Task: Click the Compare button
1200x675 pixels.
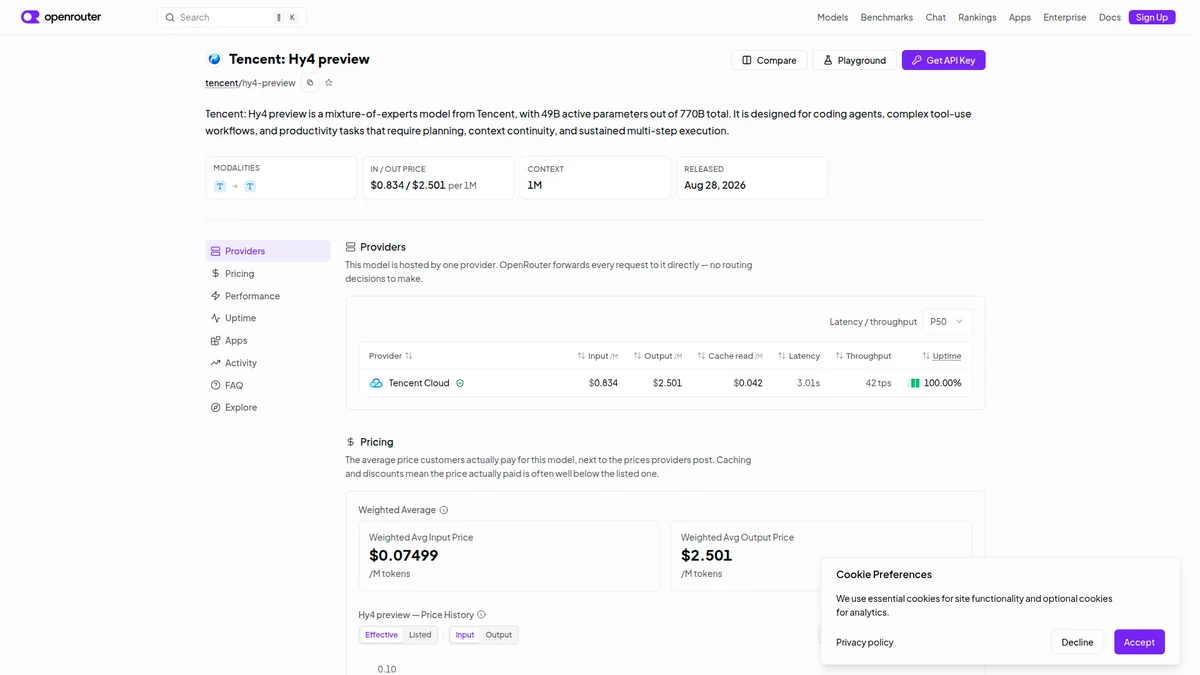Action: (x=769, y=60)
